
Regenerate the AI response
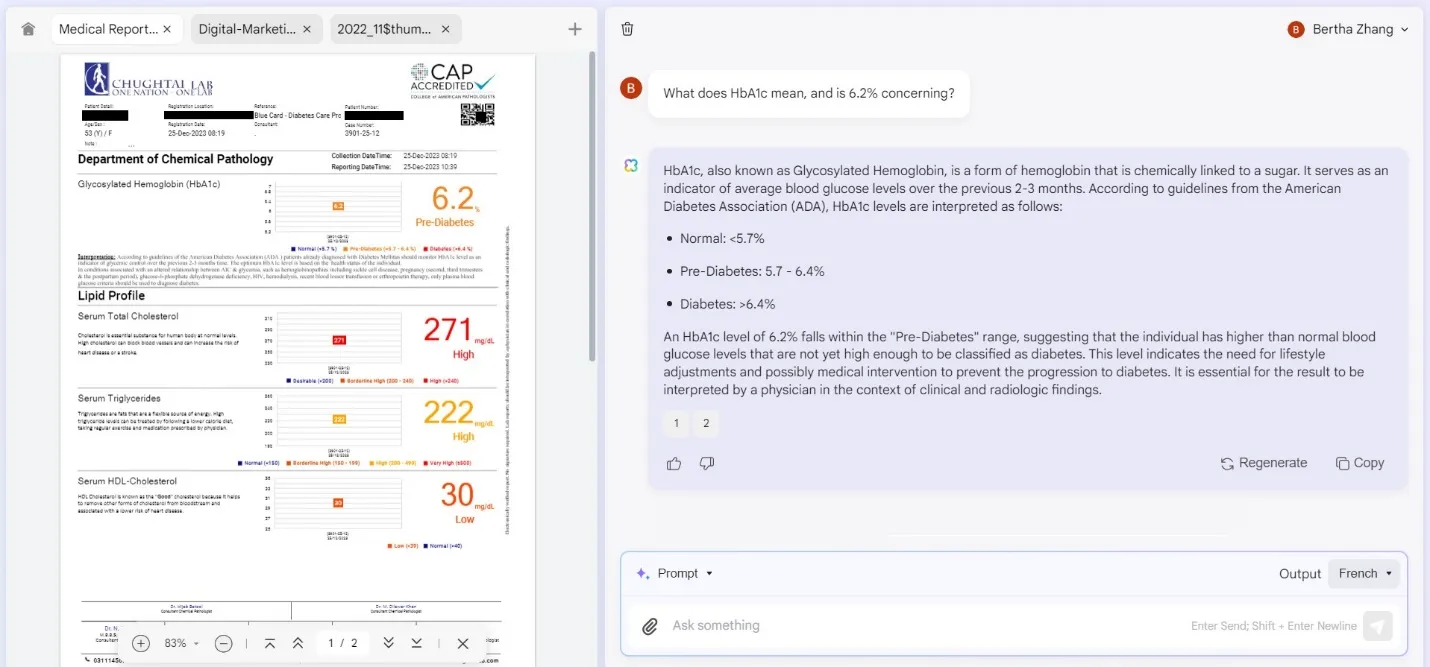[1264, 463]
